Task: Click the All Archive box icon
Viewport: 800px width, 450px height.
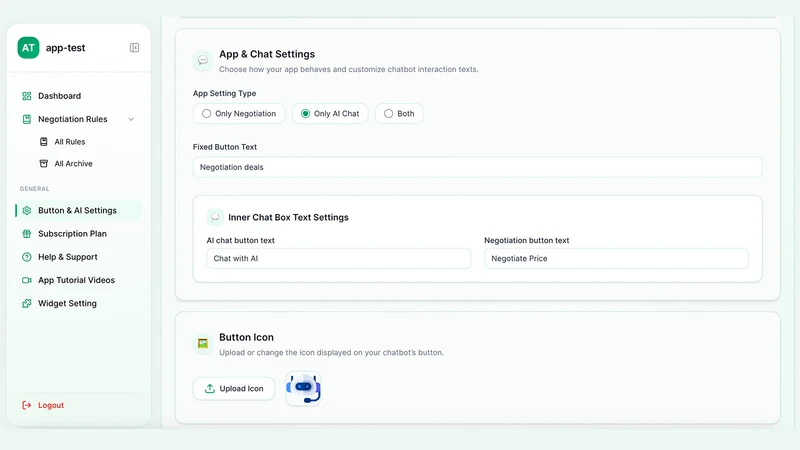Action: (x=44, y=164)
